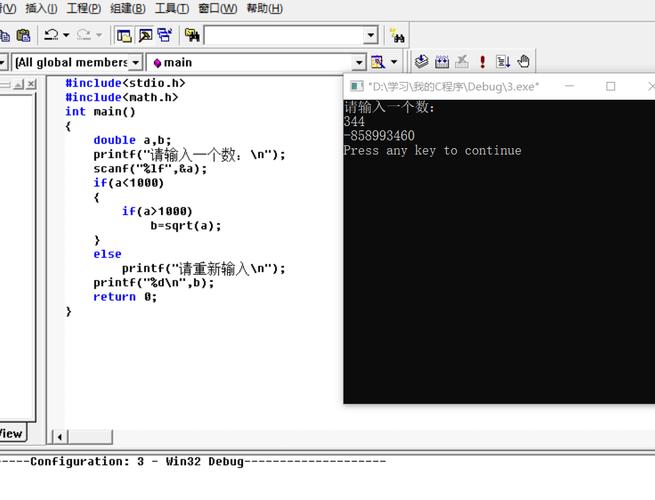Image resolution: width=655 pixels, height=500 pixels.
Task: Open the 帮助(H) menu
Action: coord(264,9)
